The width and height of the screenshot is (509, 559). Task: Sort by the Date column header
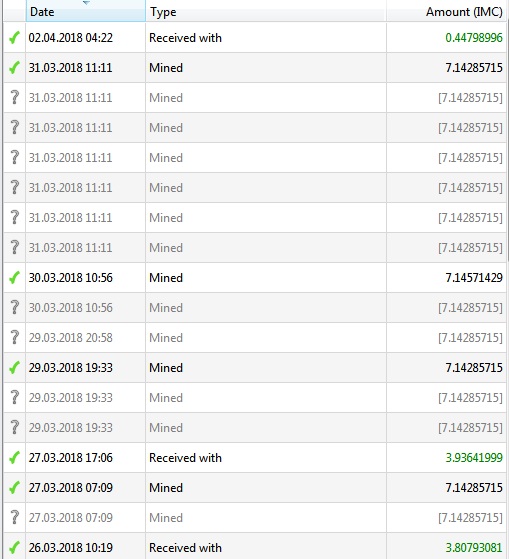(86, 11)
